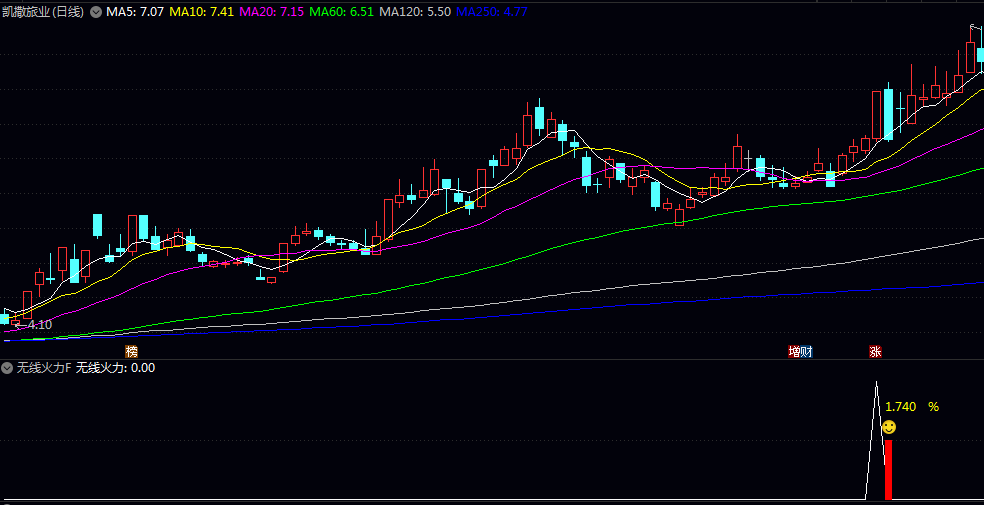The image size is (984, 505).
Task: Click the MA5: 7.07 label
Action: [136, 12]
